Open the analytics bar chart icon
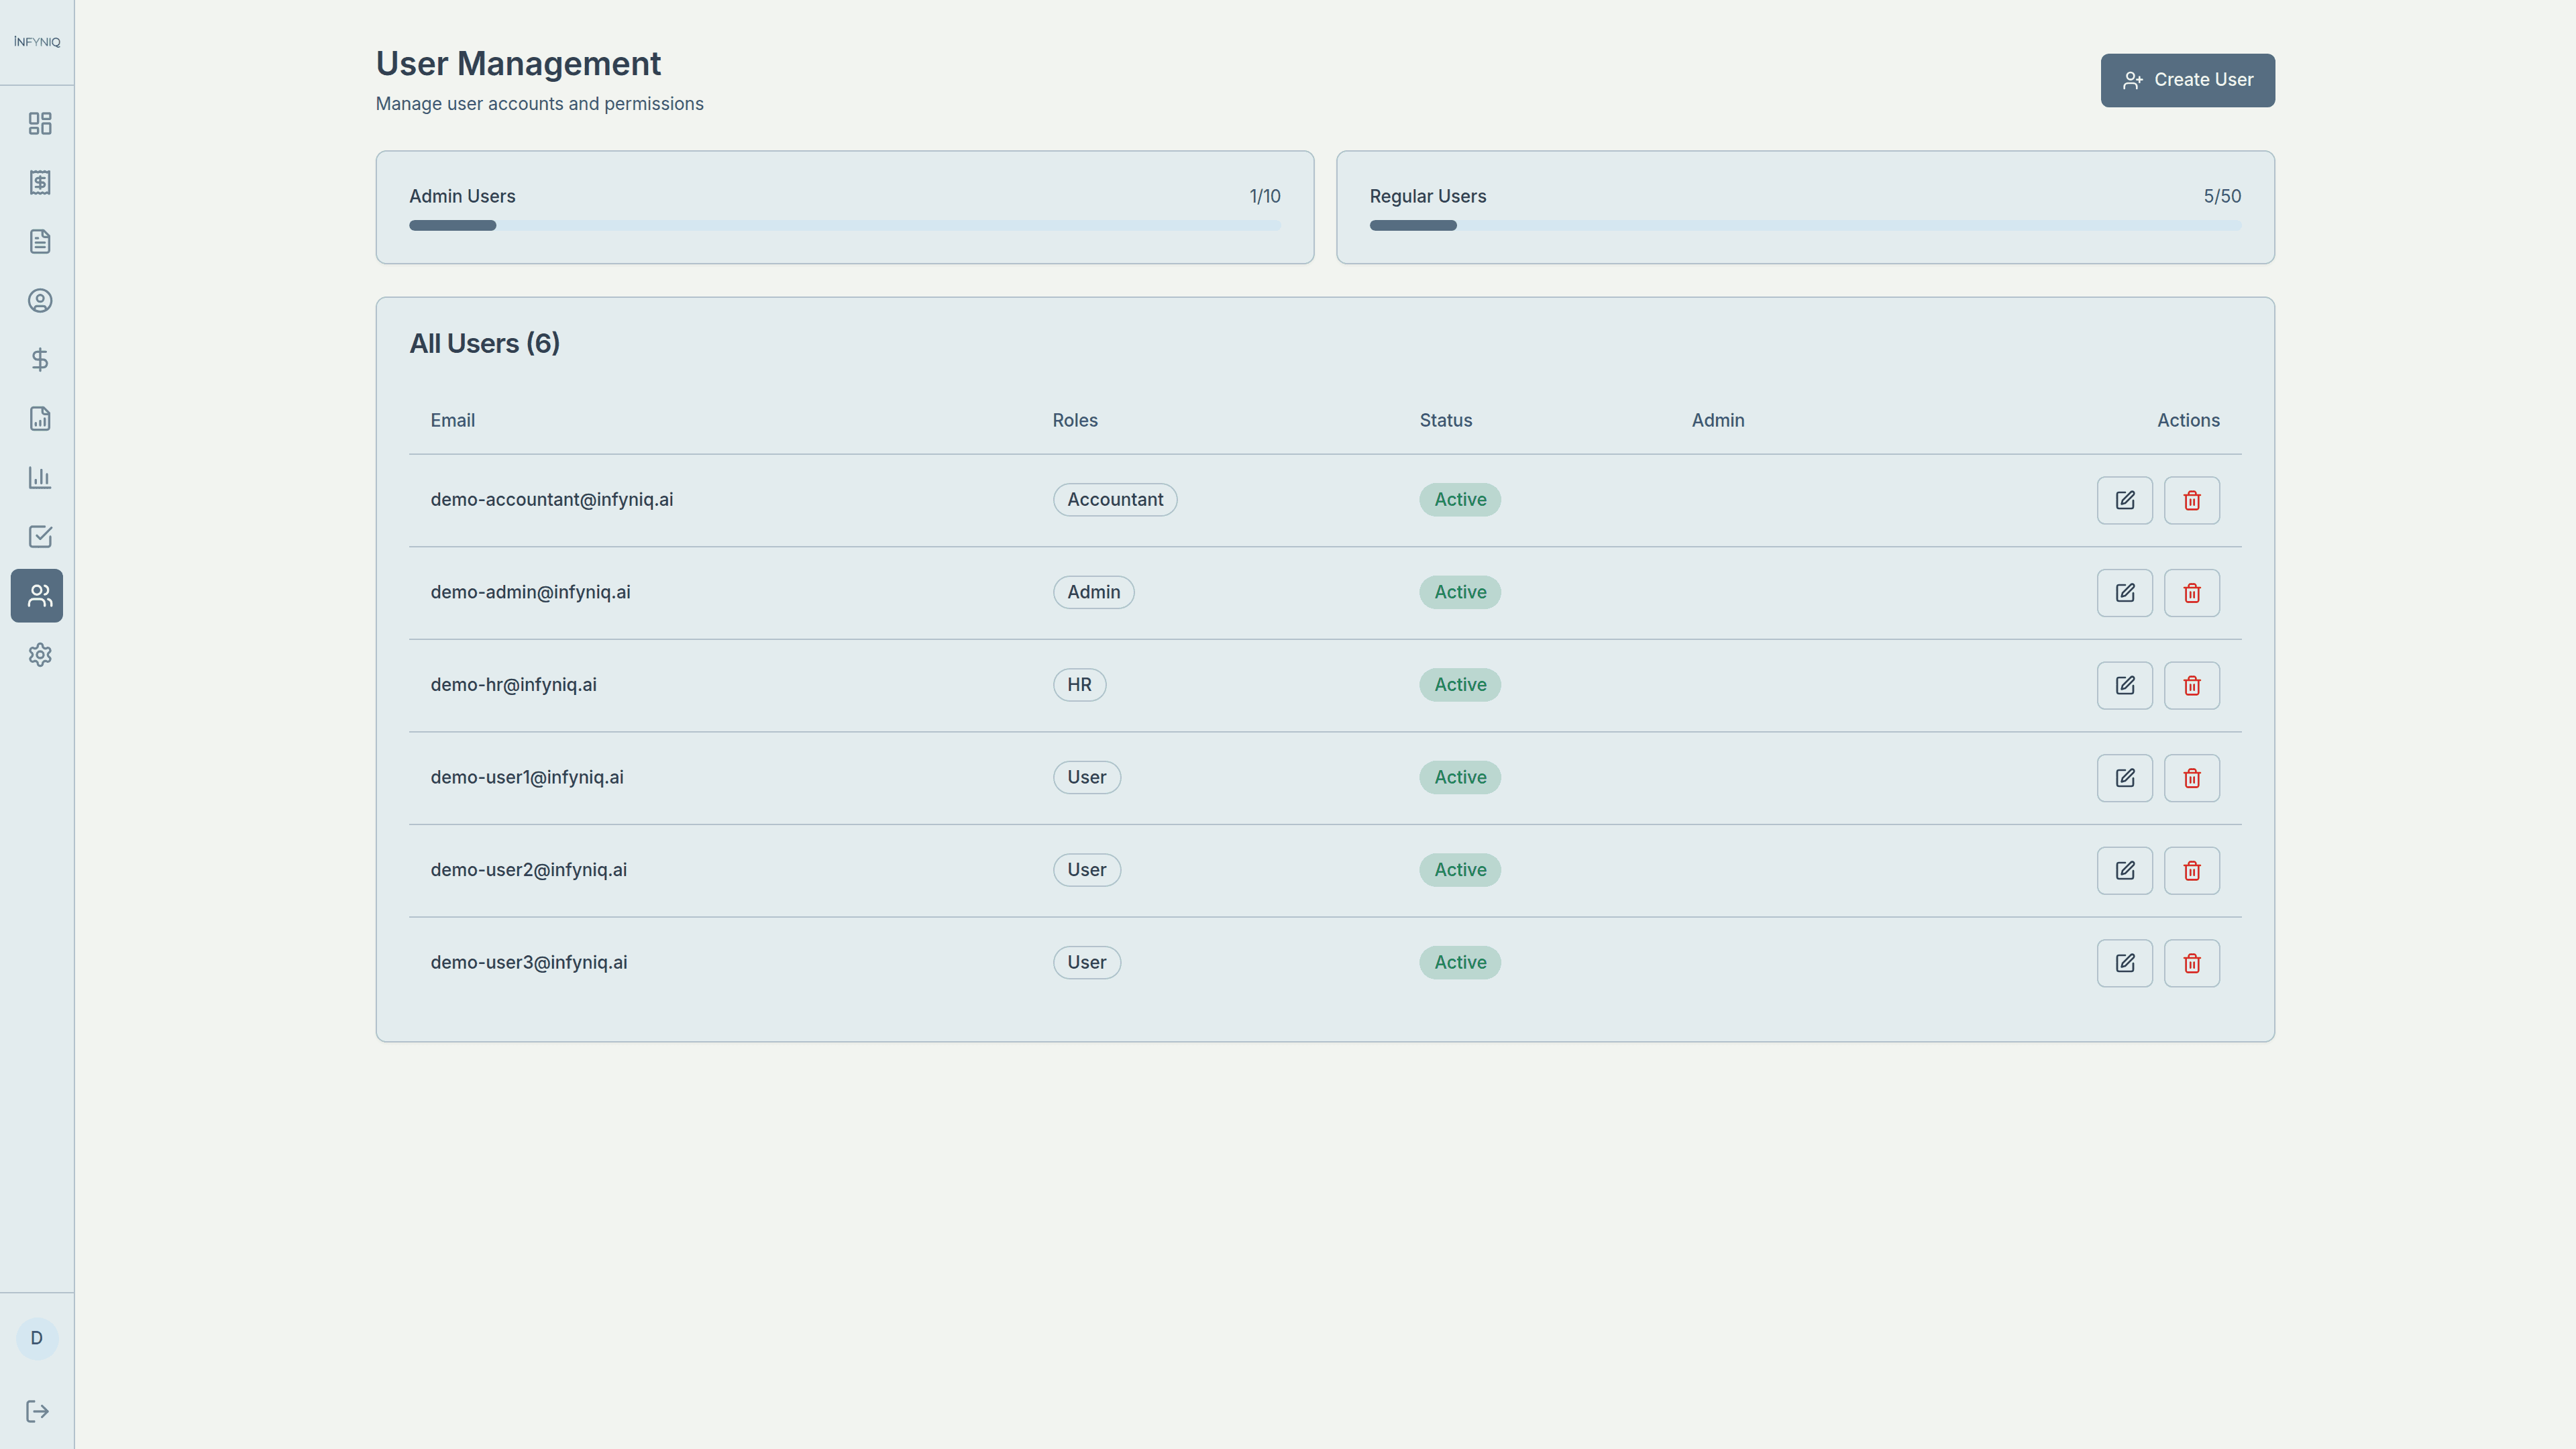2576x1449 pixels. click(x=39, y=477)
